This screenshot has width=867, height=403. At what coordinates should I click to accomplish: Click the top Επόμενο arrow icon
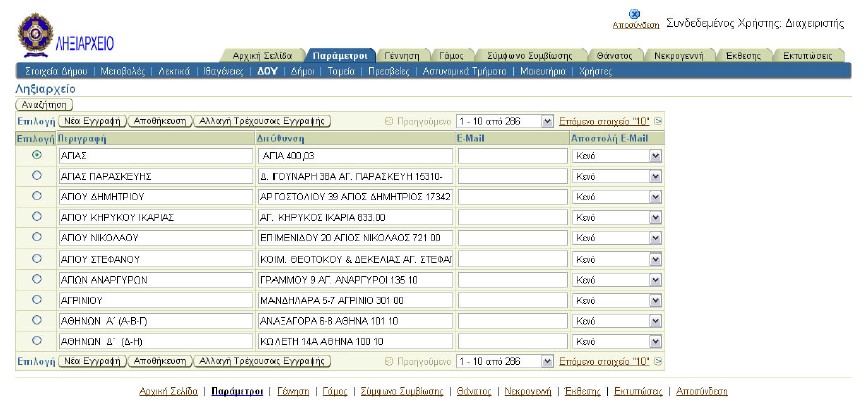click(x=658, y=121)
